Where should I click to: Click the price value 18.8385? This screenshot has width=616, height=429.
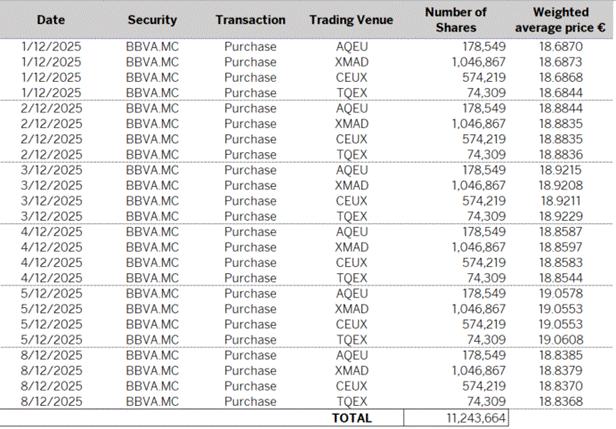561,355
